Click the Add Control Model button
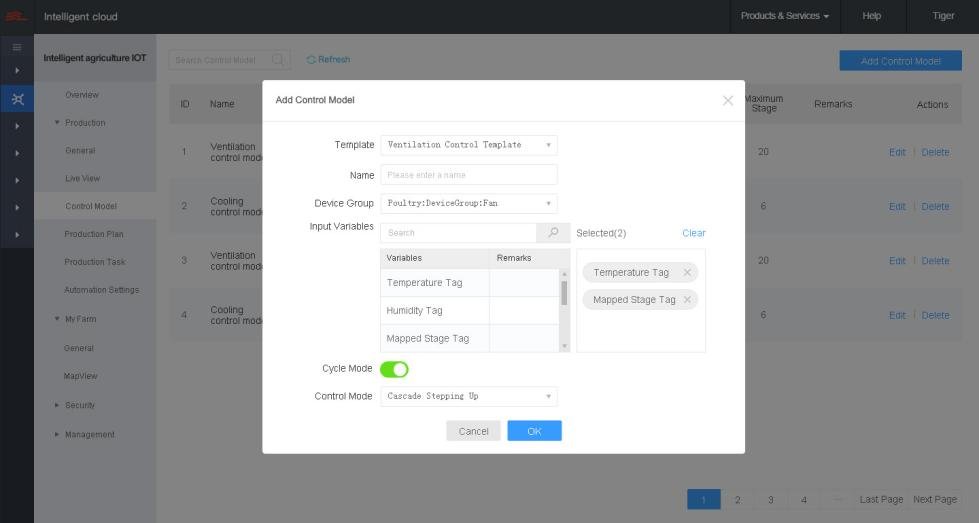The width and height of the screenshot is (979, 523). 900,61
